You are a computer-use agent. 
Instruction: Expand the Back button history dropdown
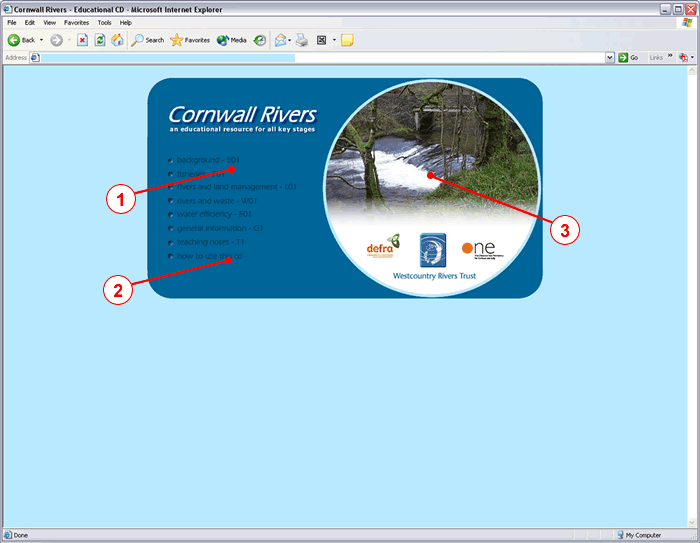(41, 40)
